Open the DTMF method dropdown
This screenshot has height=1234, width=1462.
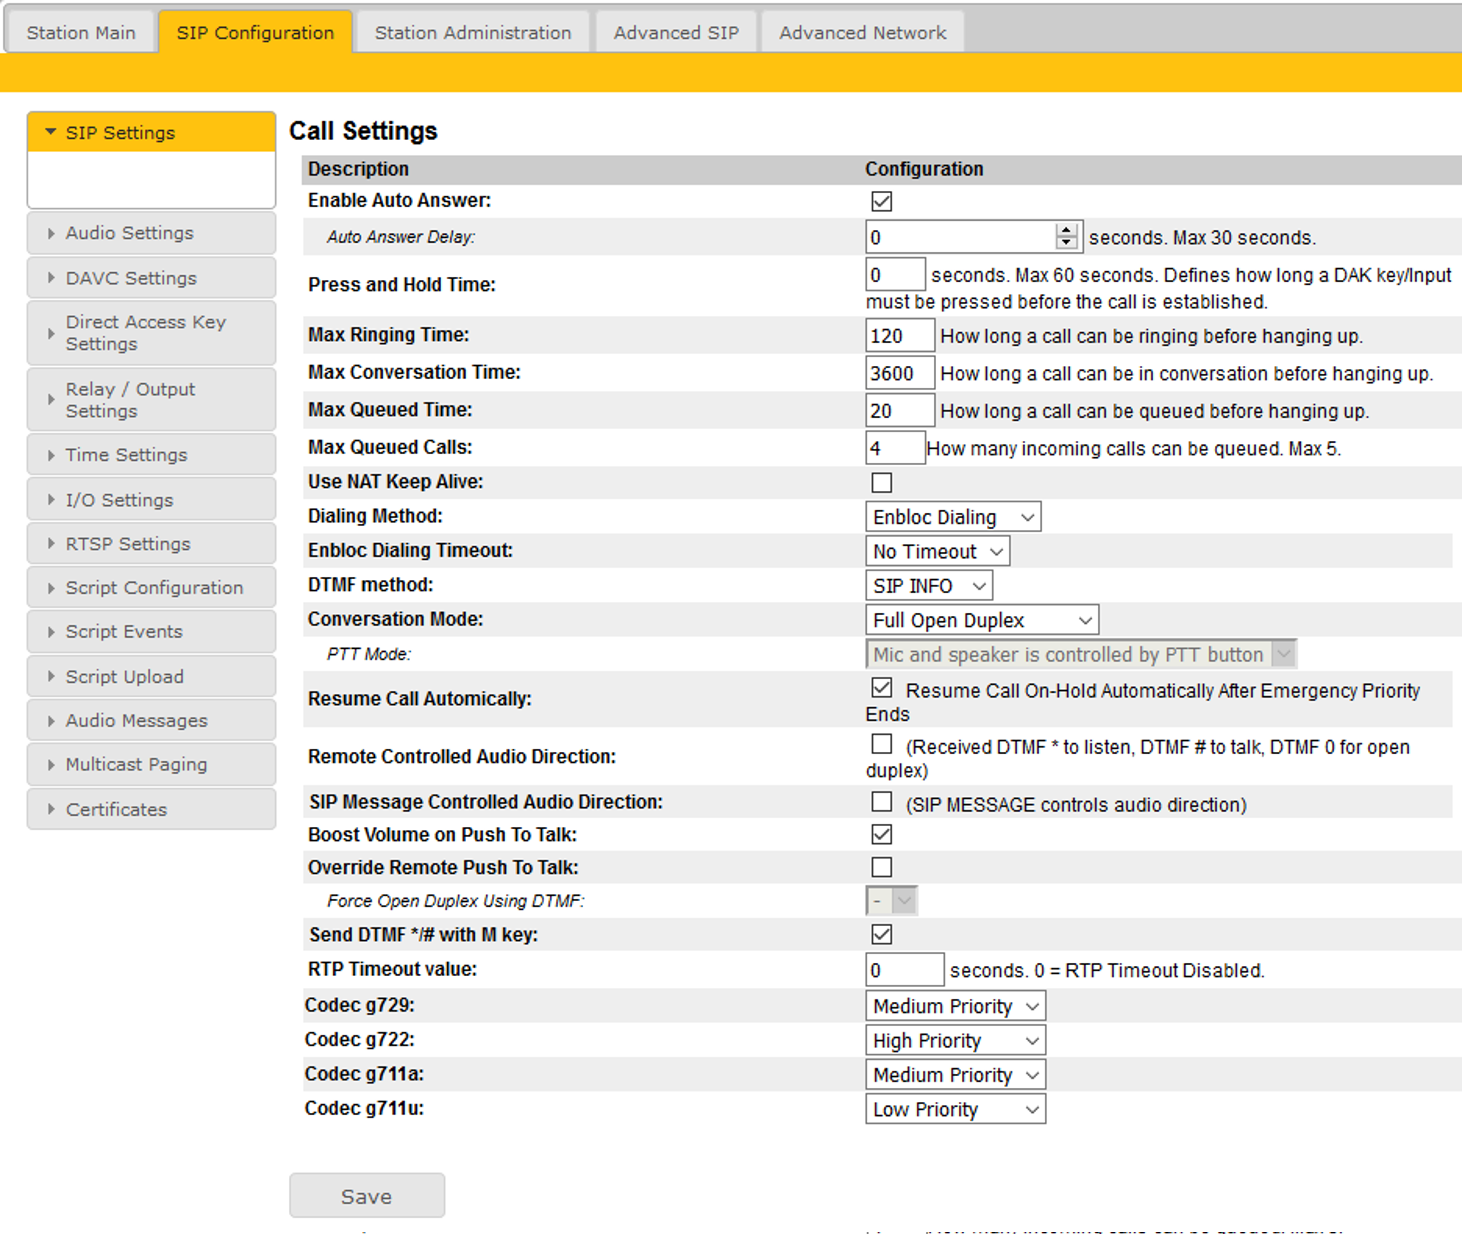click(x=929, y=586)
